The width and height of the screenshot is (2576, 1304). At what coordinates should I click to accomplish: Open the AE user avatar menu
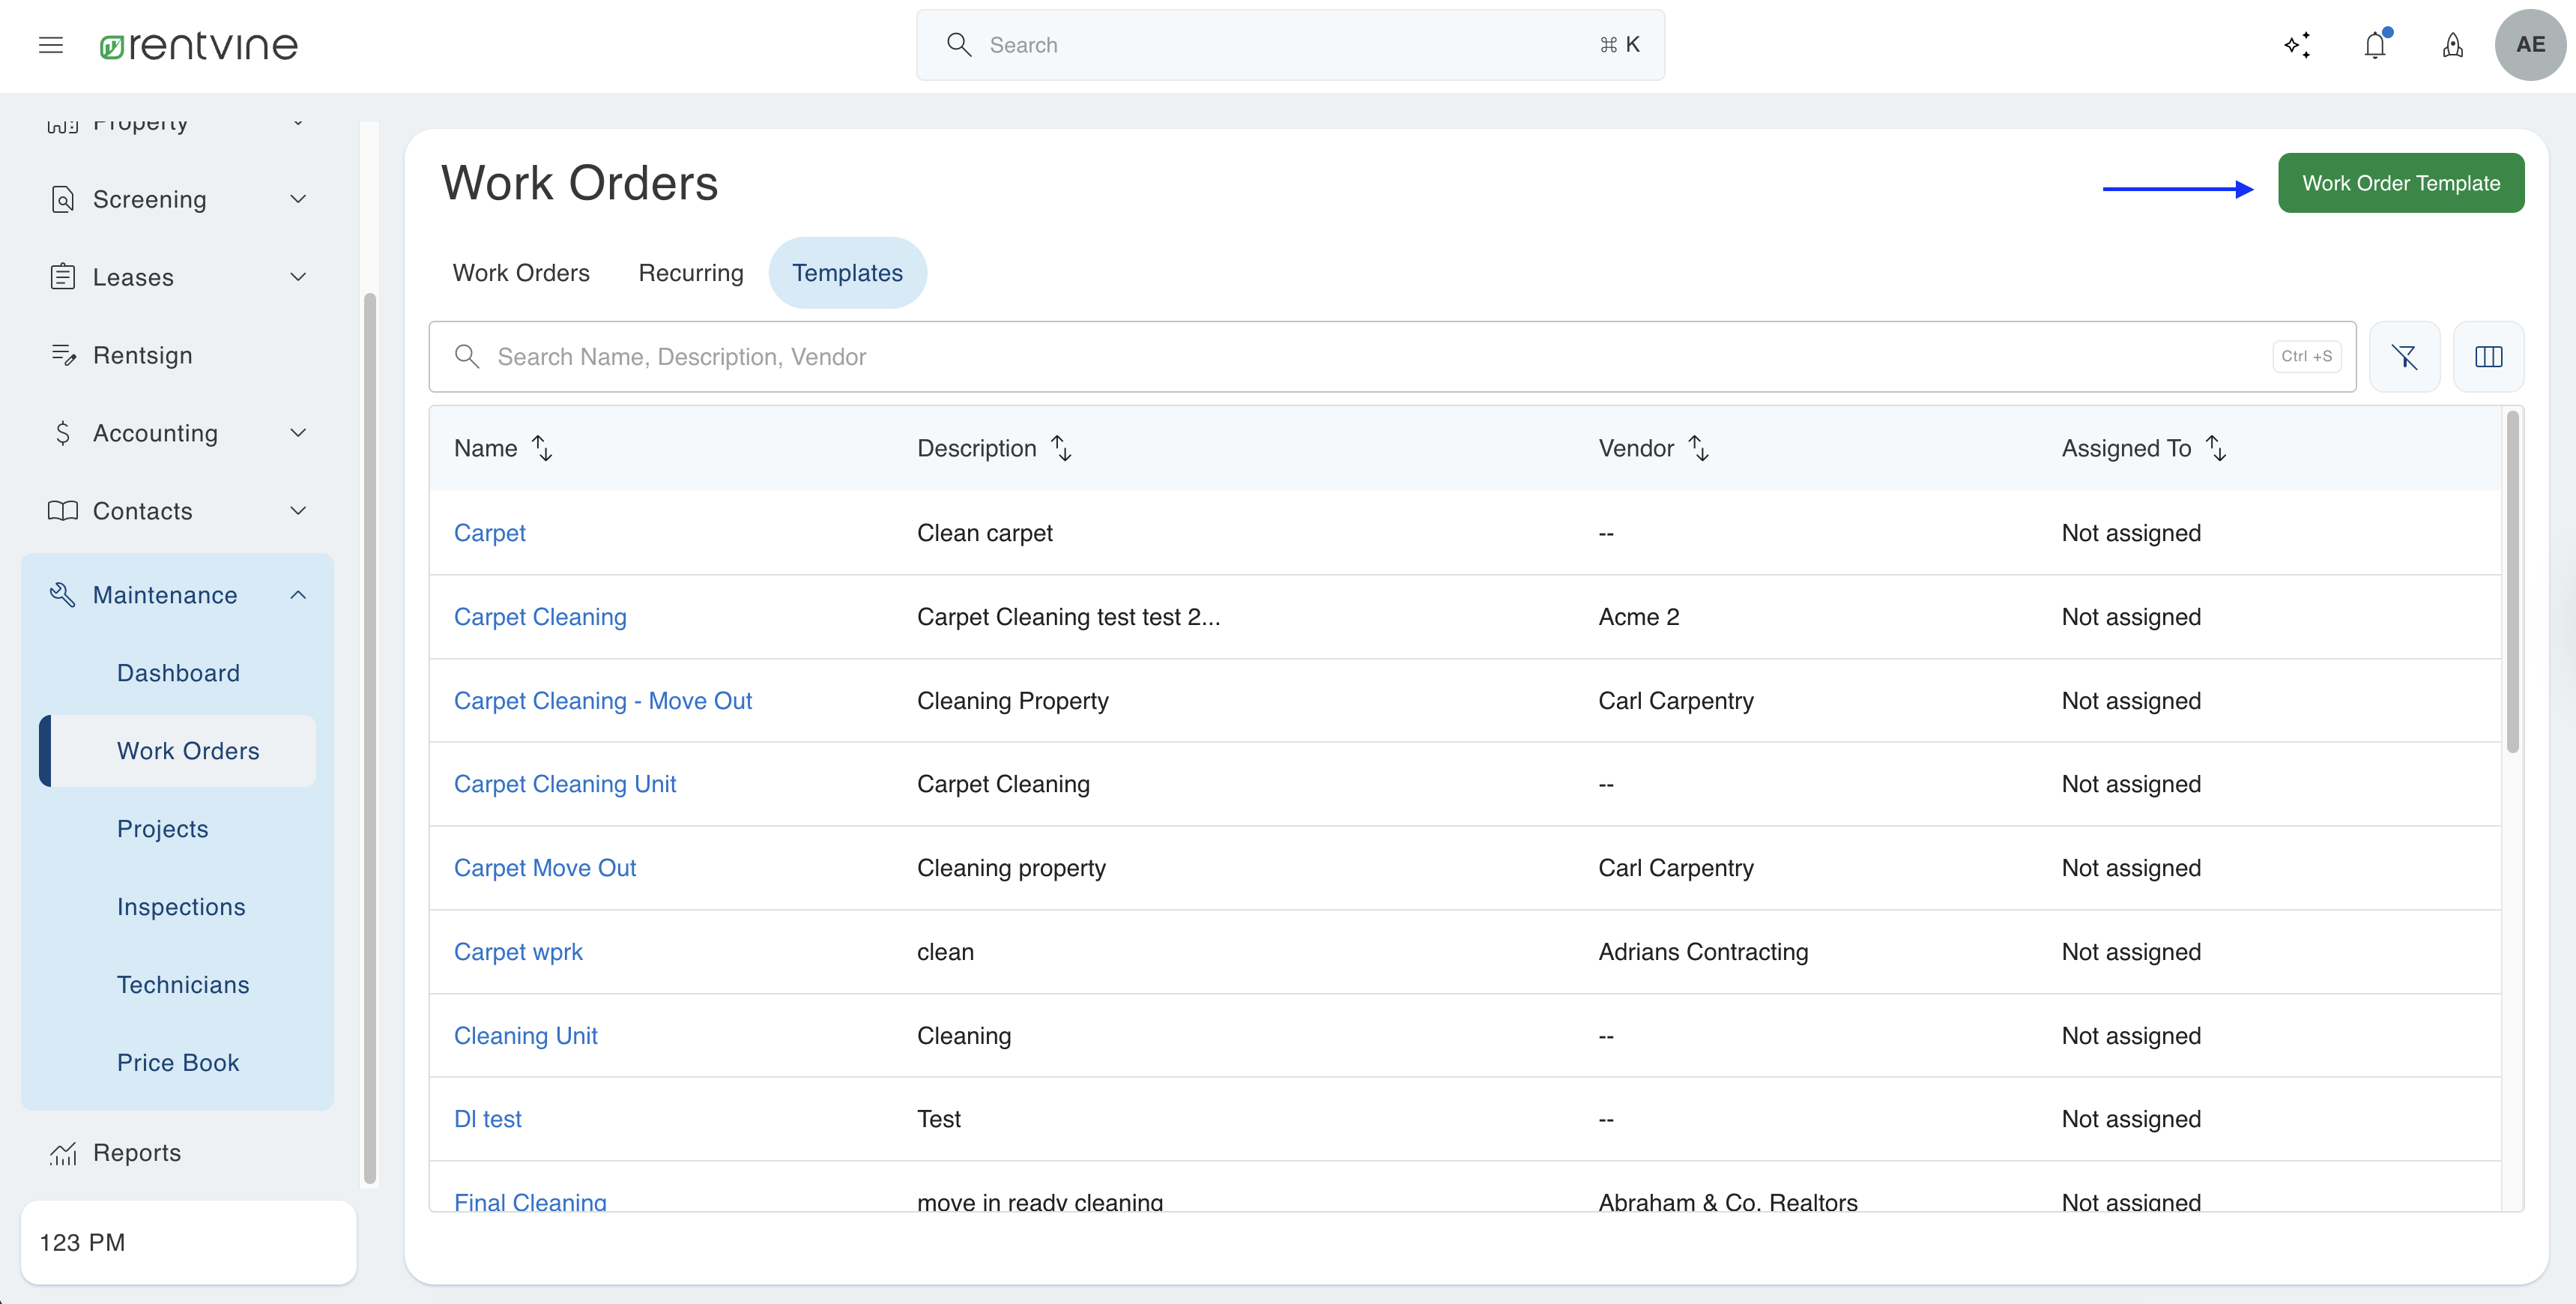point(2529,45)
